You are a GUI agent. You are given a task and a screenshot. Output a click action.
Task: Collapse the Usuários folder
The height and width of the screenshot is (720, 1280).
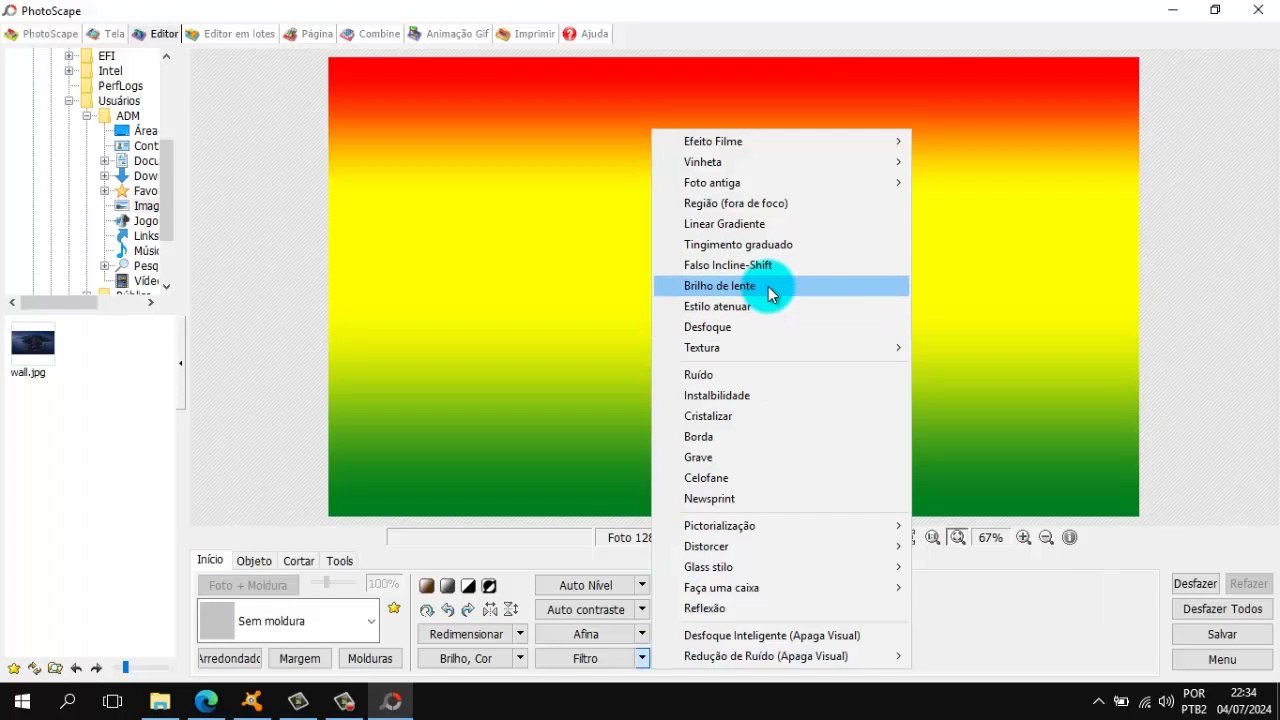pyautogui.click(x=69, y=101)
